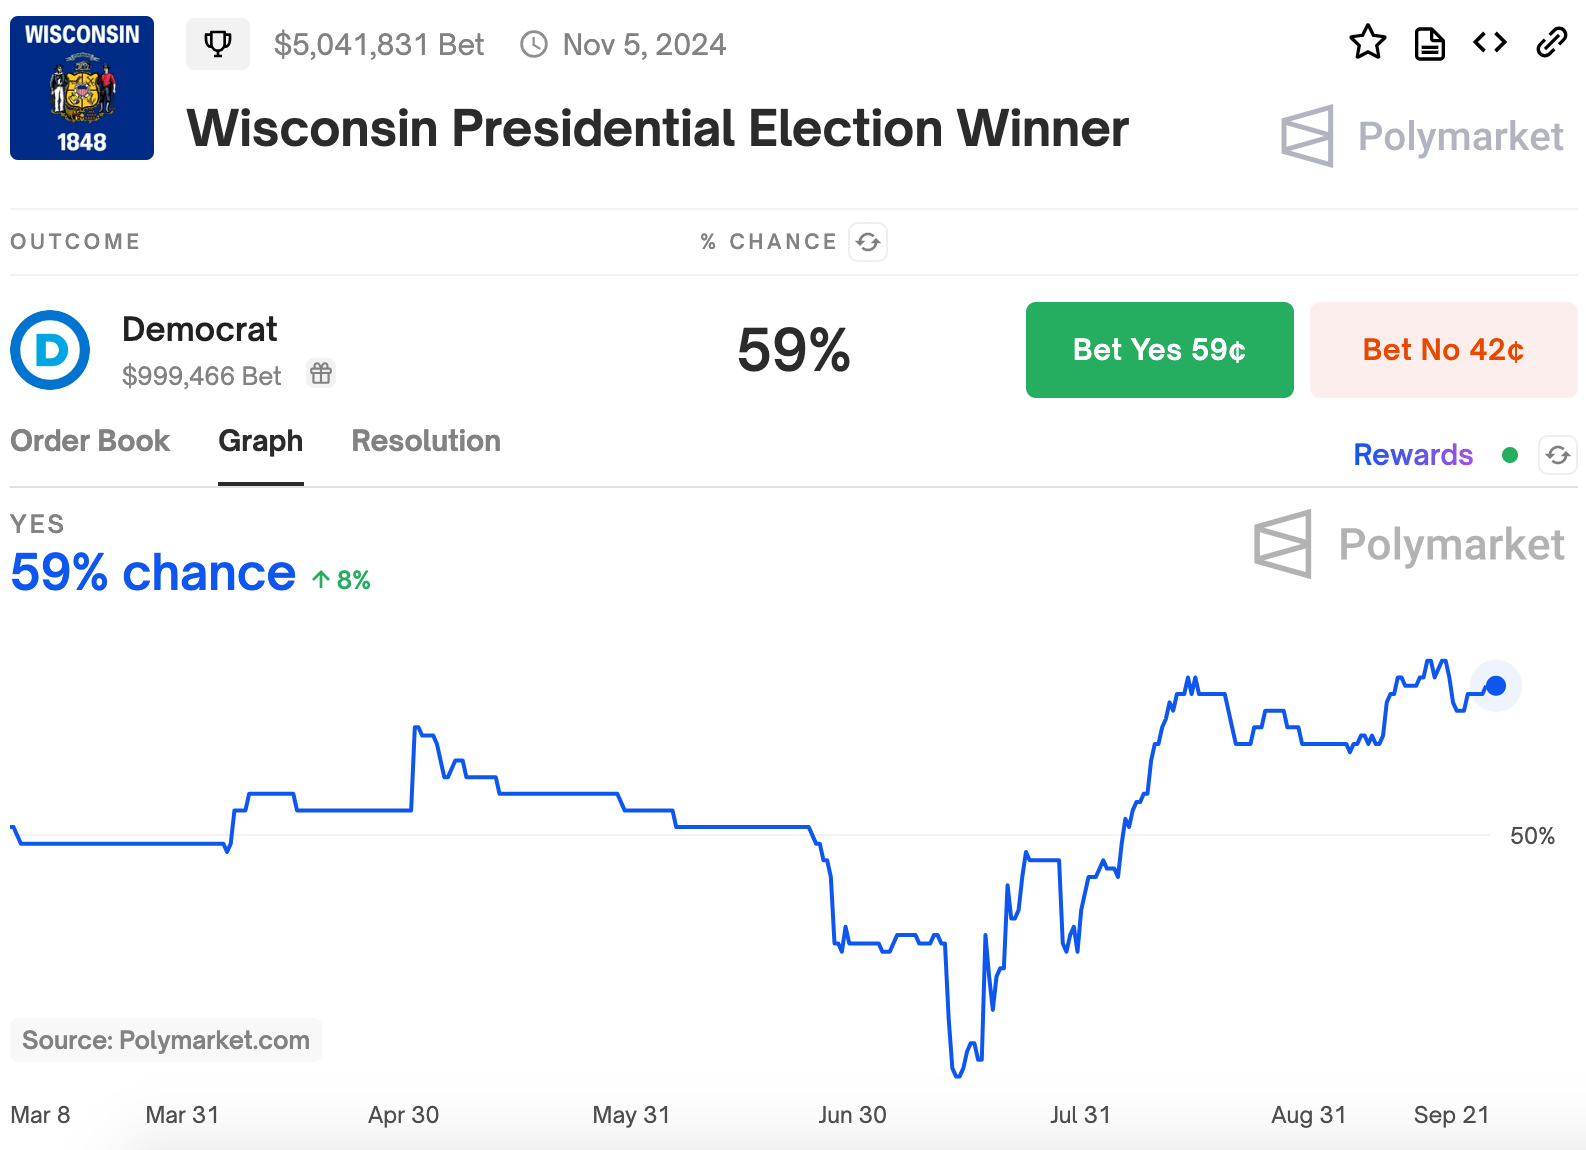Click the Democrat party logo
The width and height of the screenshot is (1586, 1150).
click(50, 350)
